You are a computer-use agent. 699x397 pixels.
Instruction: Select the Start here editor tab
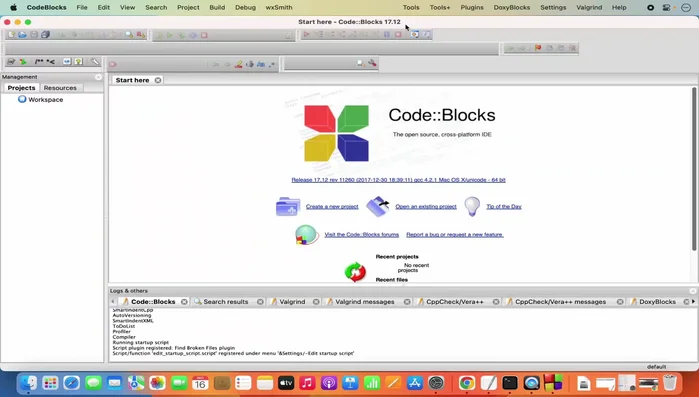coord(132,80)
